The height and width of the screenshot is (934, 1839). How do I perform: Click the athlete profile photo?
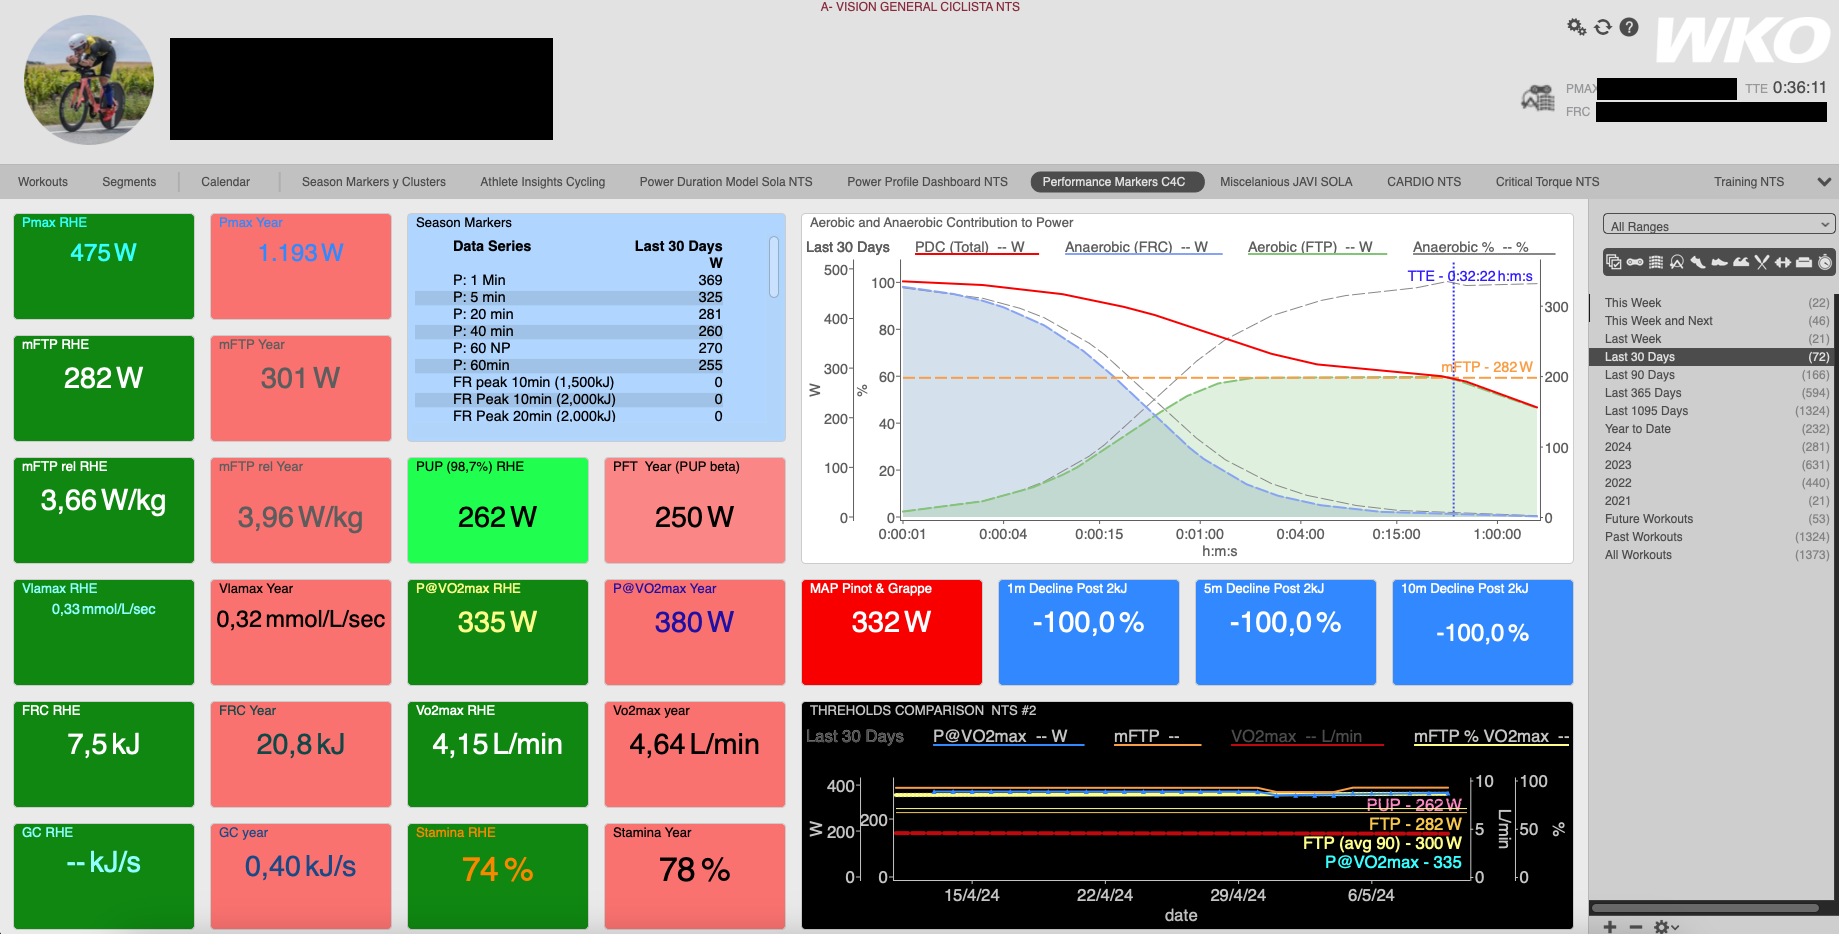tap(89, 80)
